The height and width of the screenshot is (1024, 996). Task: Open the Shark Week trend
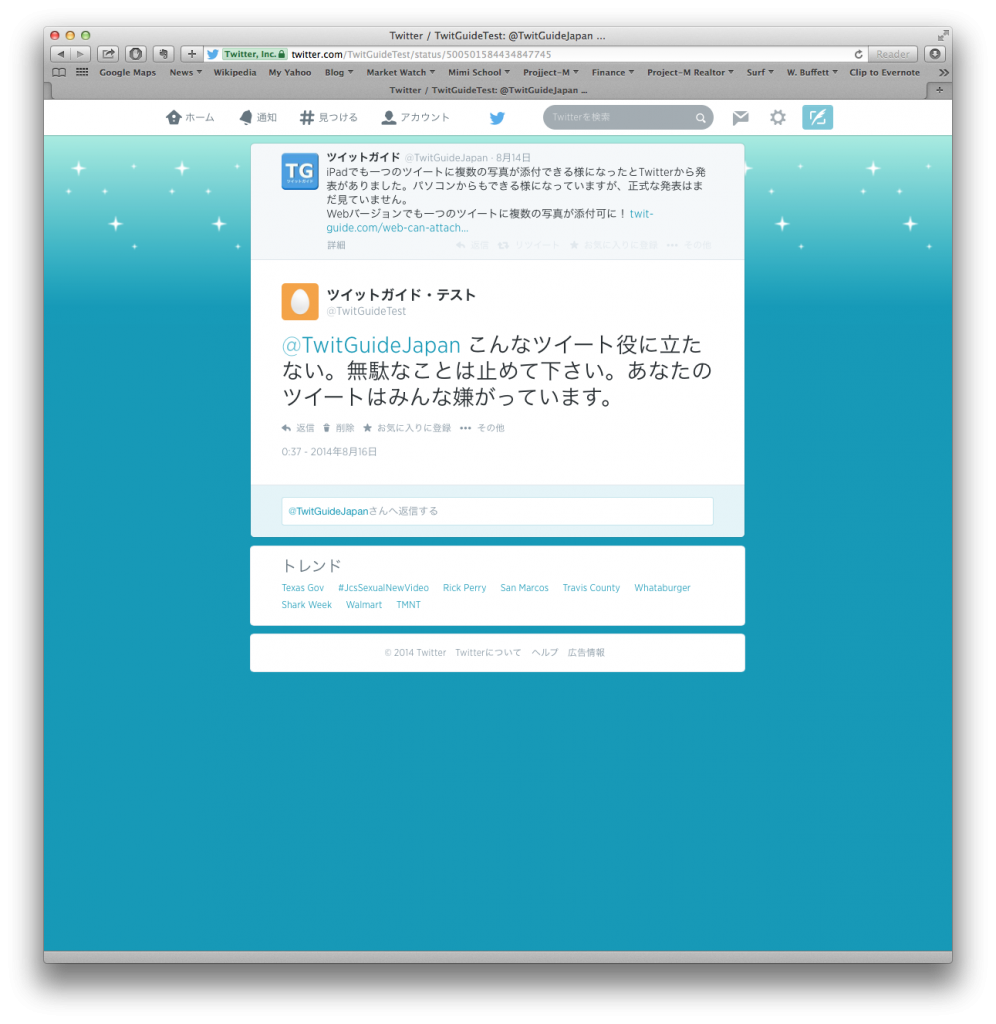306,605
